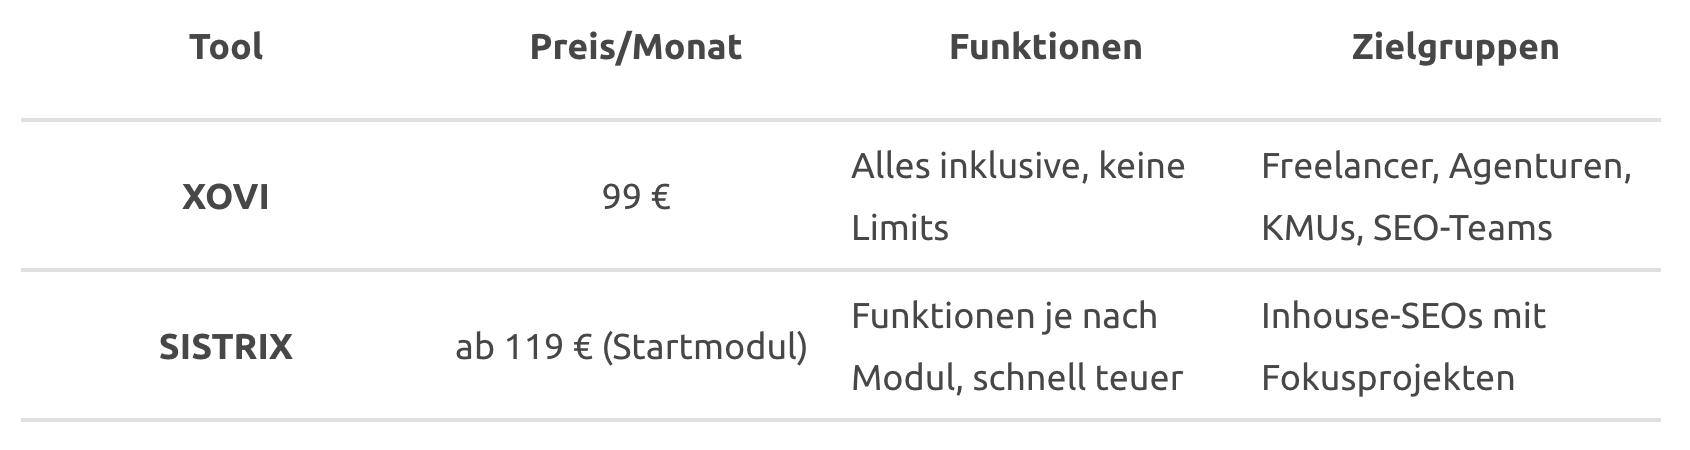The image size is (1690, 450).
Task: Click the SEO-Teams text
Action: (1463, 227)
